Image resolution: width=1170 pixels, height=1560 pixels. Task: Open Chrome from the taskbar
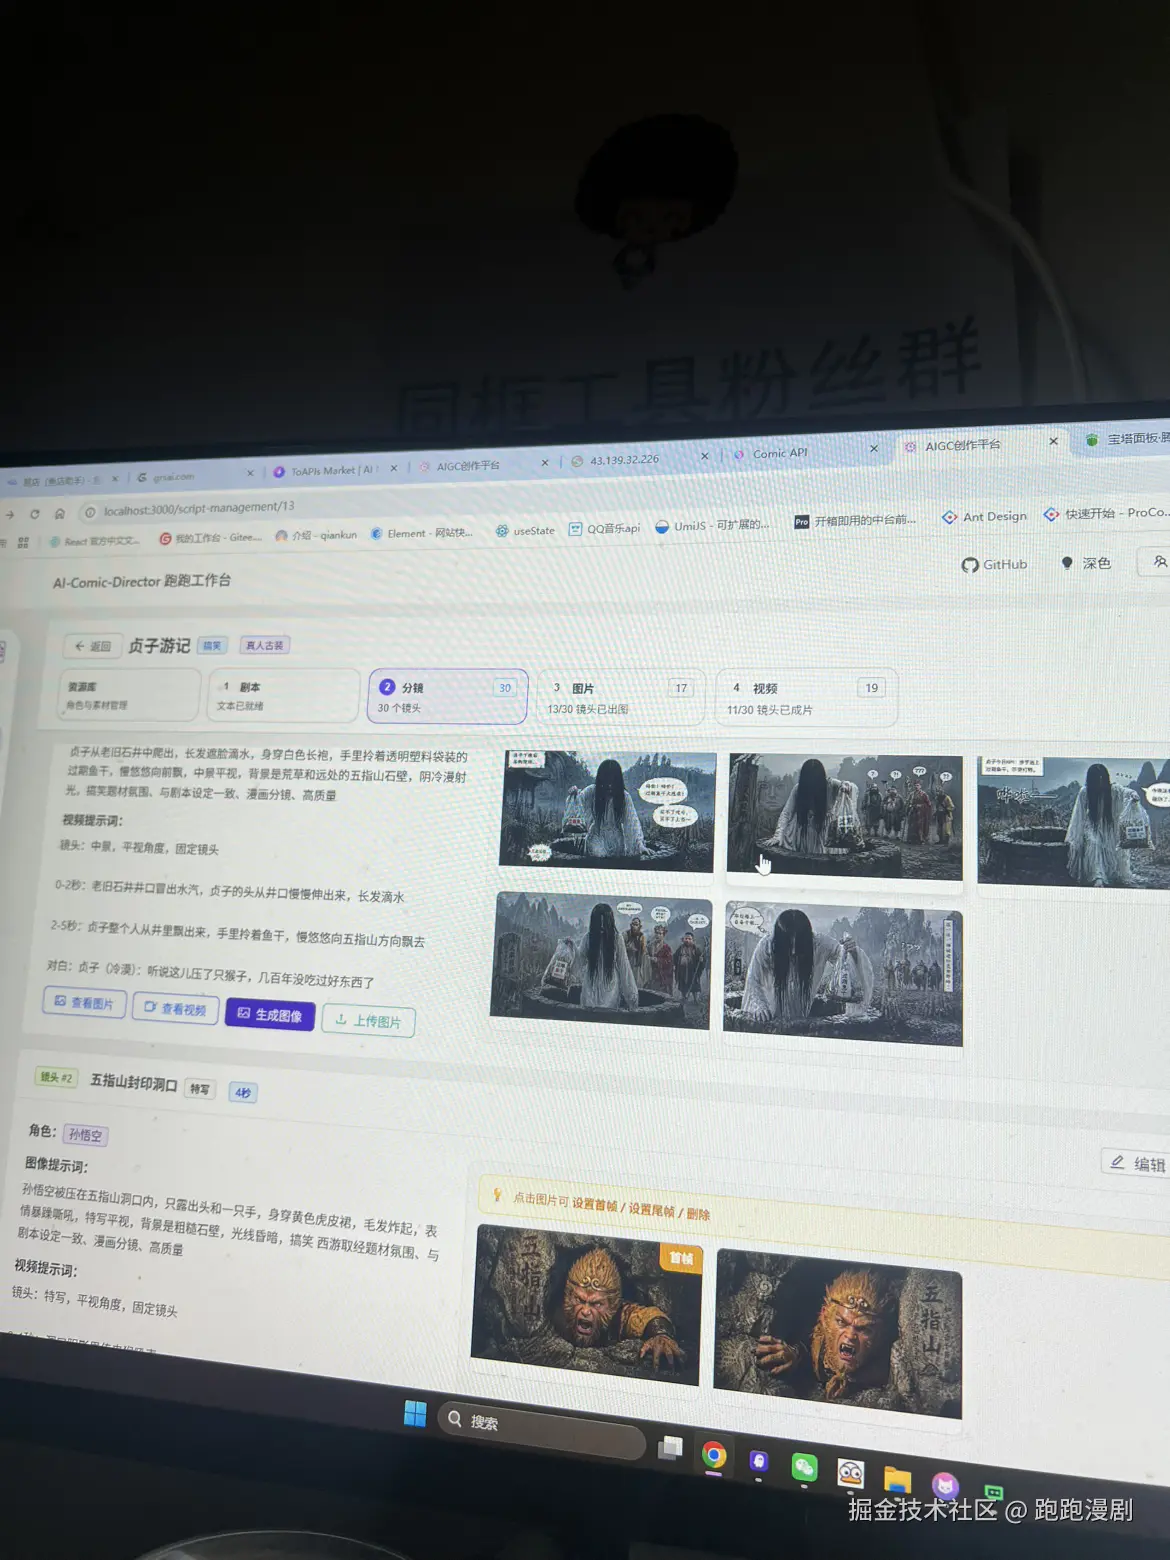tap(714, 1454)
